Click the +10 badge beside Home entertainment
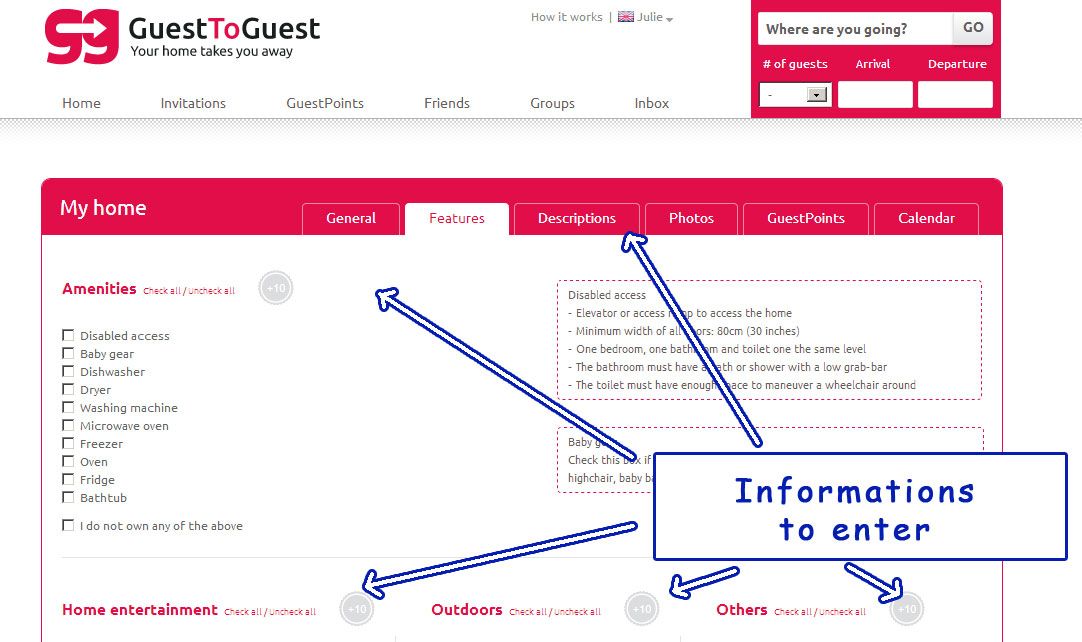 tap(357, 609)
